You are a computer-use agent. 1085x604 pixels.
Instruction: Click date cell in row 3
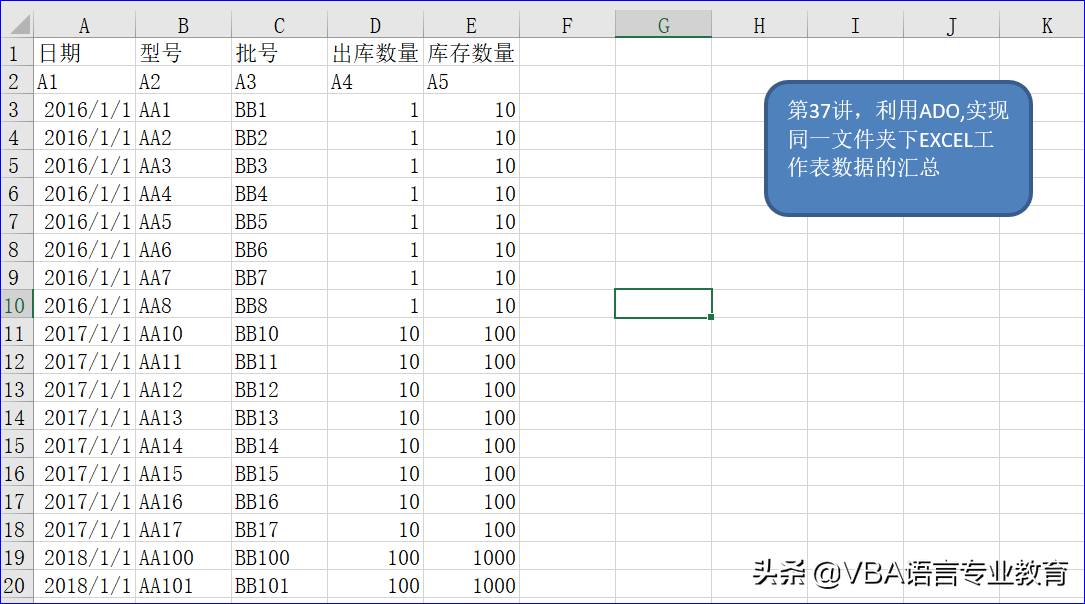(x=84, y=109)
